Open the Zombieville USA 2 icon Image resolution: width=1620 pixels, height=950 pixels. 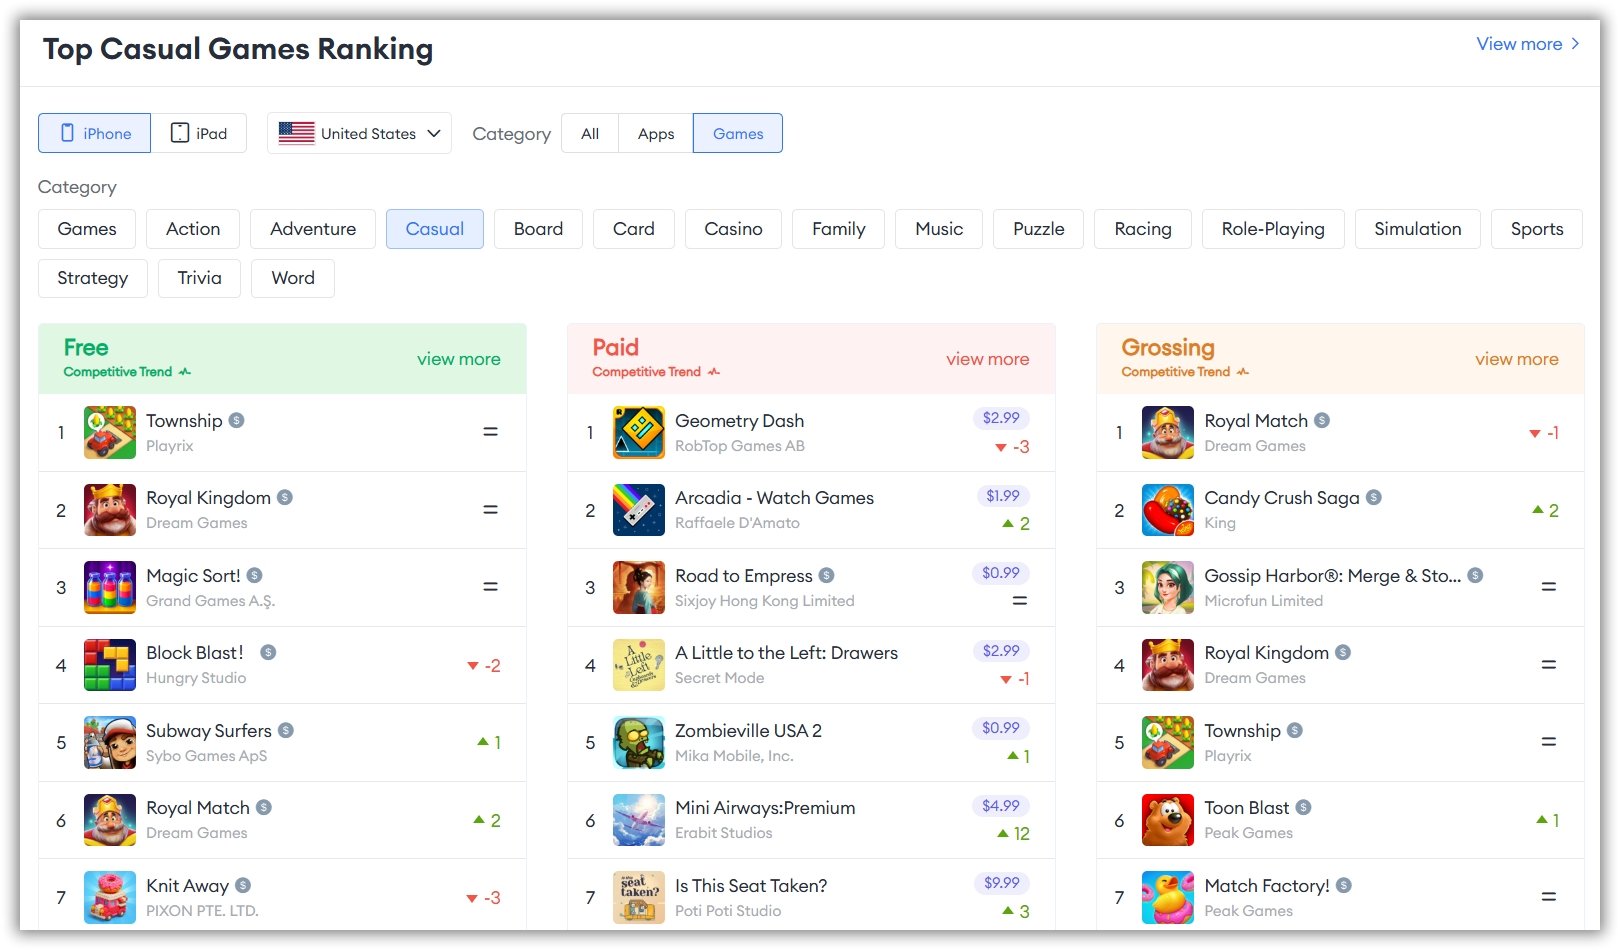point(639,742)
